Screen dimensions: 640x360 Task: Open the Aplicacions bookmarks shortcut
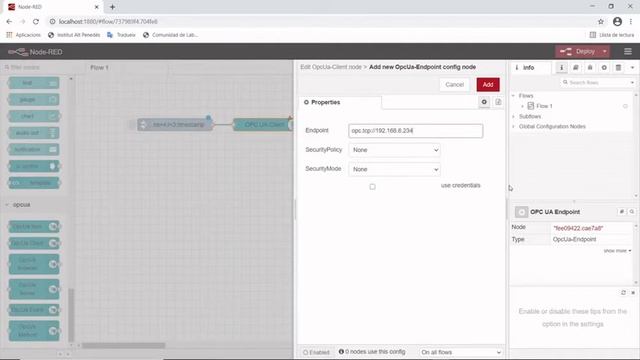(x=23, y=35)
